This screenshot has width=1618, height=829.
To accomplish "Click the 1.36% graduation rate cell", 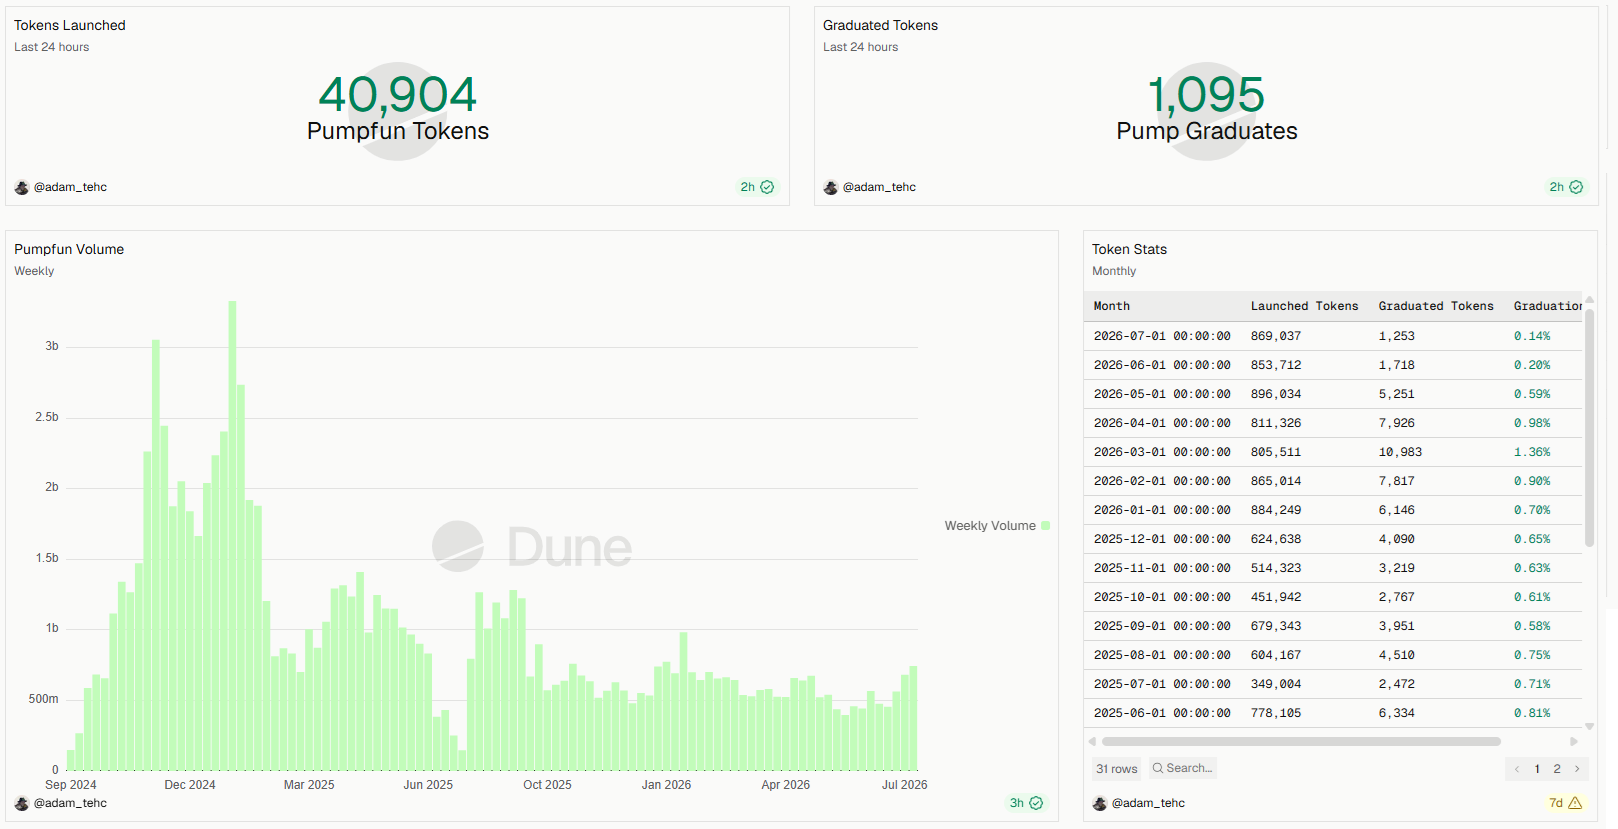I will coord(1532,452).
